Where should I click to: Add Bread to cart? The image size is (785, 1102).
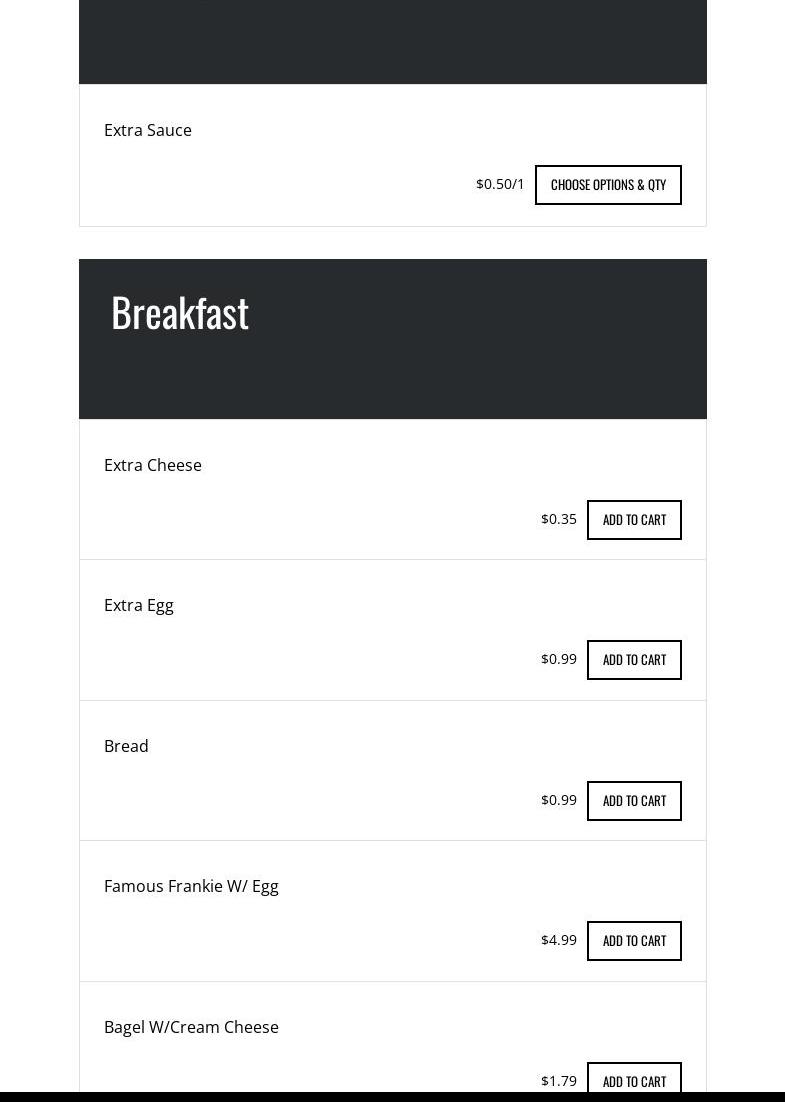click(x=634, y=801)
